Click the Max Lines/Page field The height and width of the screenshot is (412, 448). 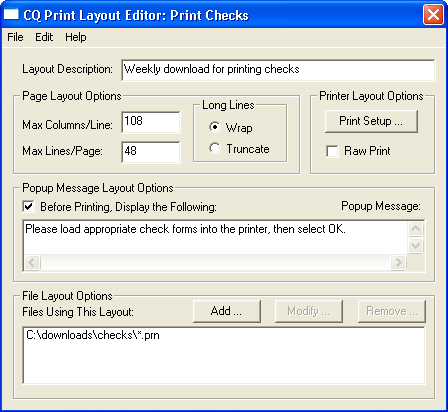point(151,152)
